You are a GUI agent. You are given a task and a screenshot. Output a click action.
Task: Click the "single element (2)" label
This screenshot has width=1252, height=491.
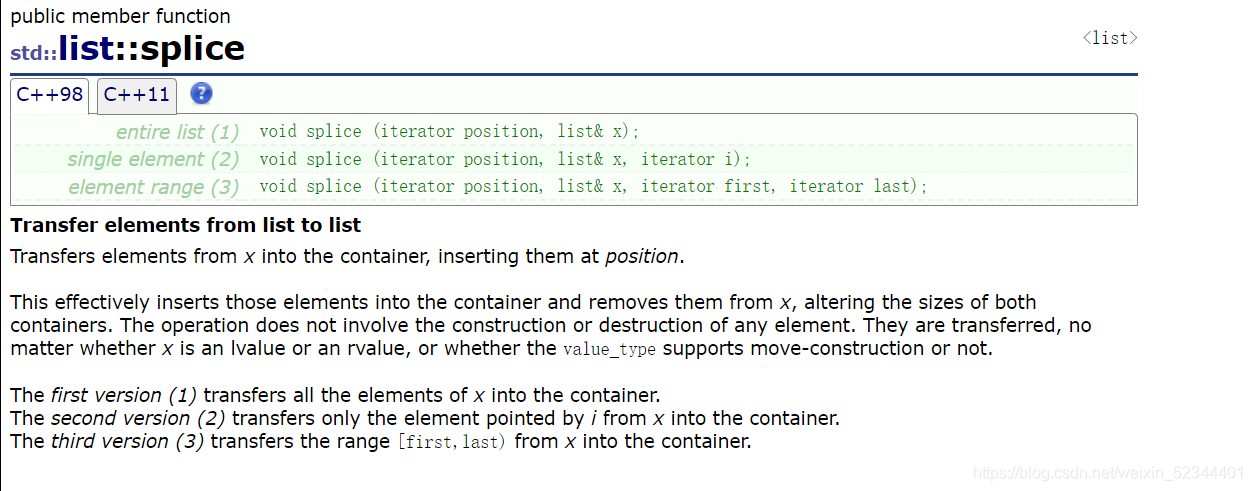[x=154, y=159]
